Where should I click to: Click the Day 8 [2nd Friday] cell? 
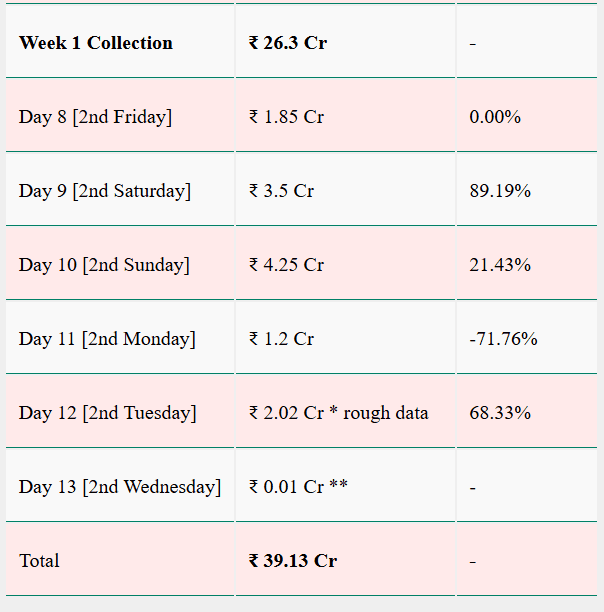(95, 117)
